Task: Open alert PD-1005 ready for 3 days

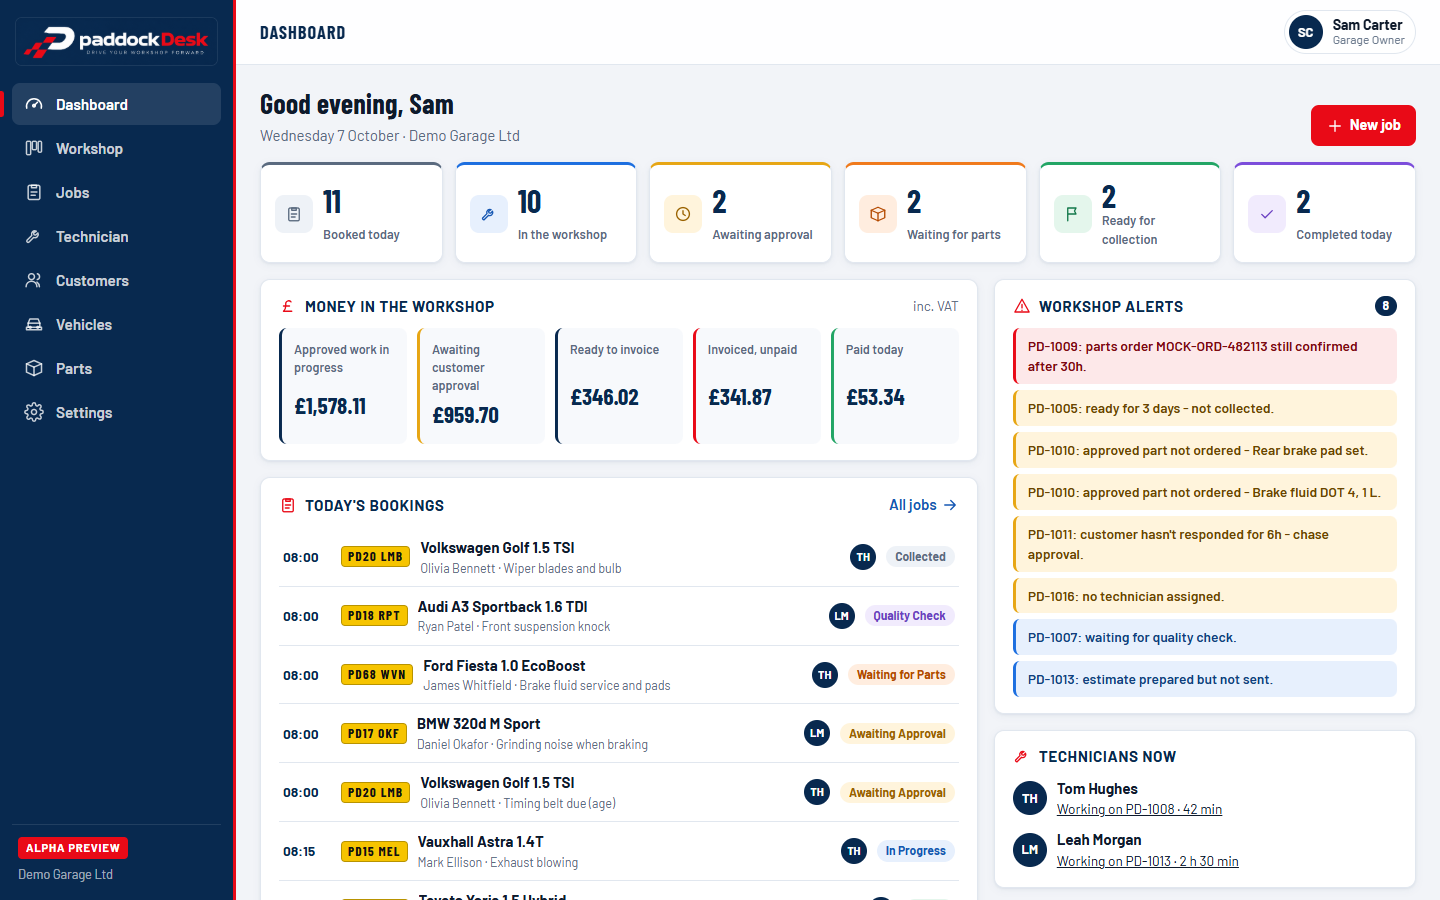Action: coord(1205,408)
